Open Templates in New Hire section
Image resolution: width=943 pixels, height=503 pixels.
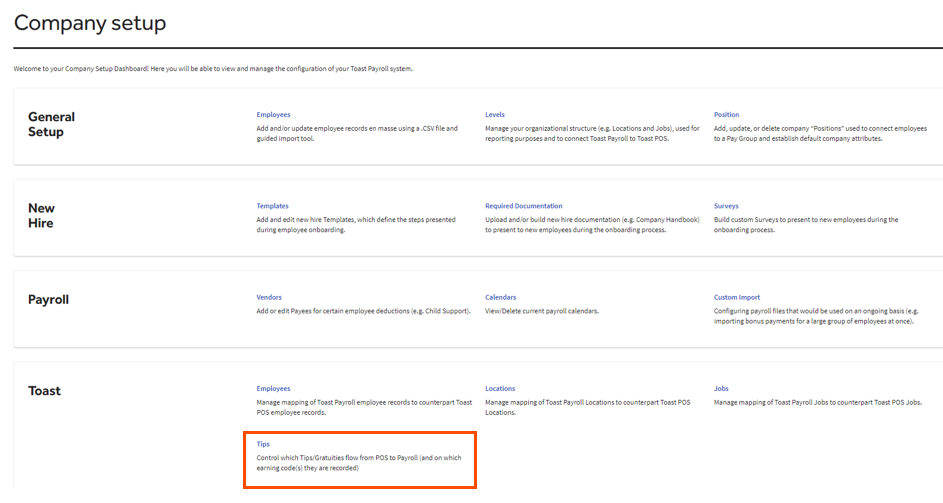tap(272, 206)
